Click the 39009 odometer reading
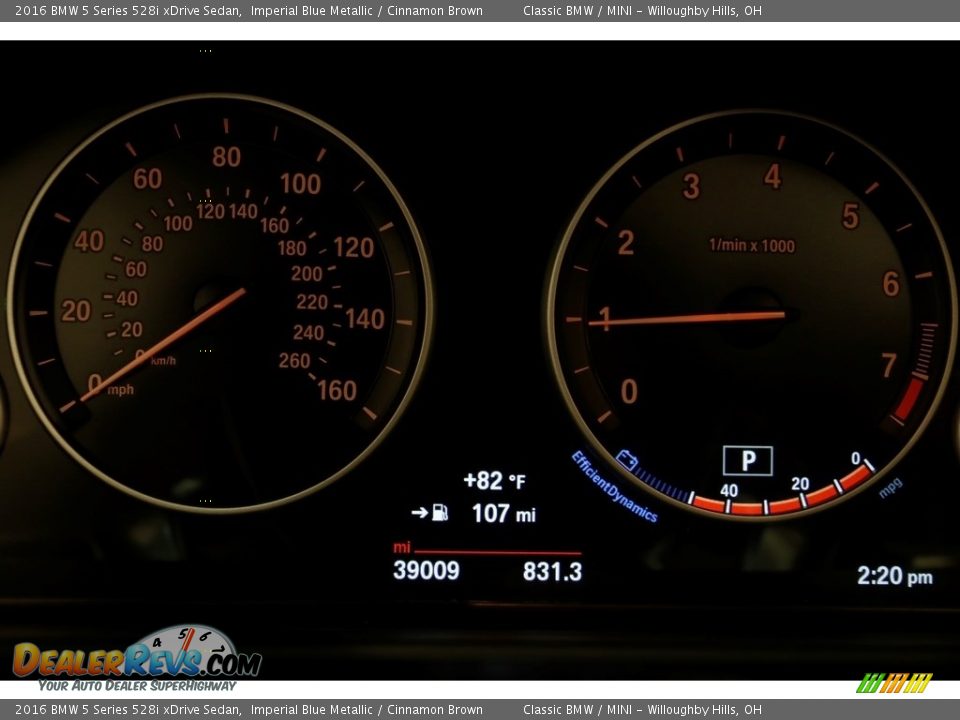This screenshot has width=960, height=720. 426,571
